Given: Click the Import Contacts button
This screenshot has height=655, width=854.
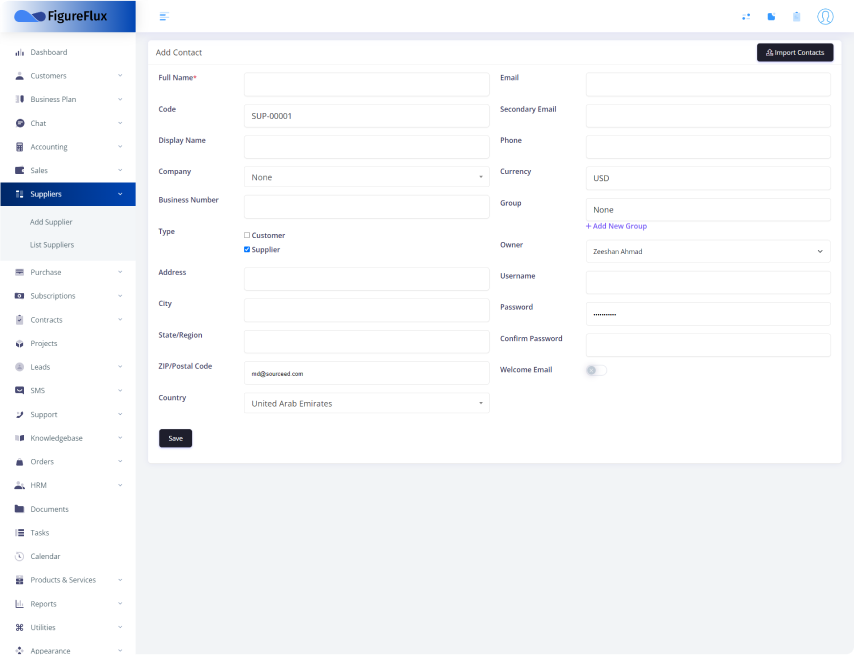Looking at the screenshot, I should pyautogui.click(x=794, y=52).
